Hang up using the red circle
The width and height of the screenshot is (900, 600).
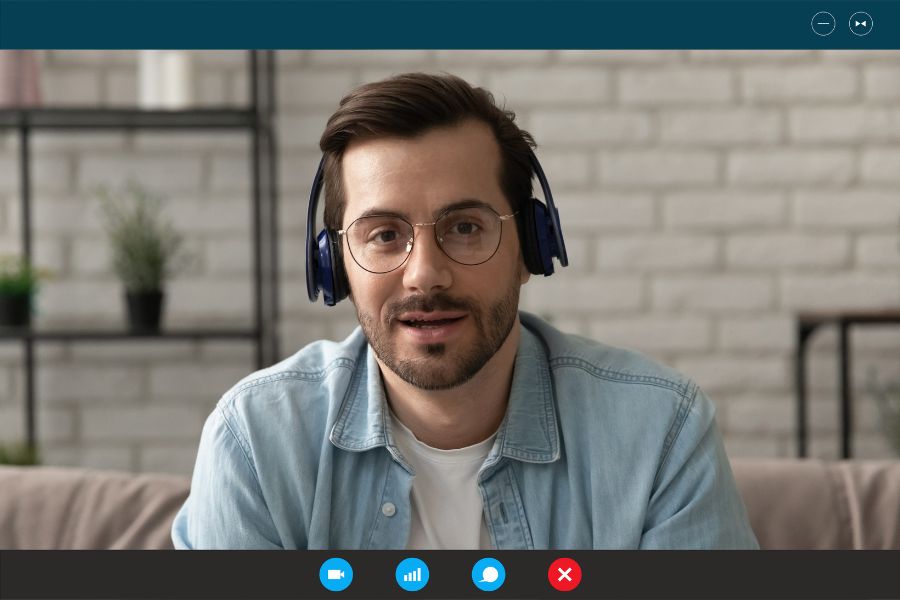coord(564,574)
